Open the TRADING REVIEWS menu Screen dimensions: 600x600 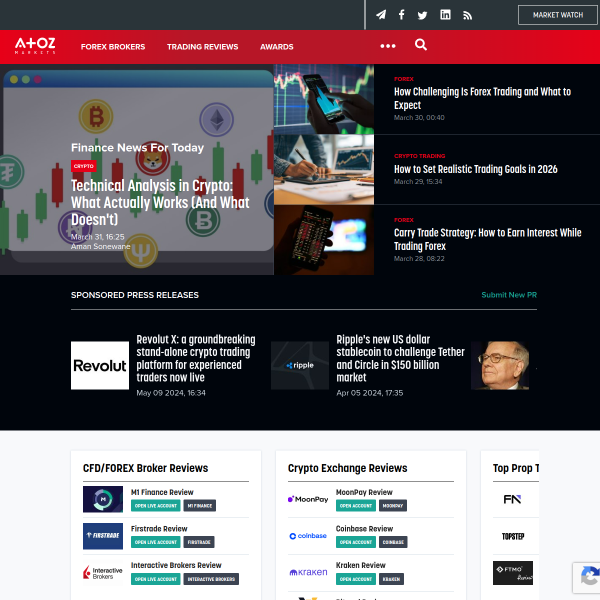pyautogui.click(x=202, y=47)
